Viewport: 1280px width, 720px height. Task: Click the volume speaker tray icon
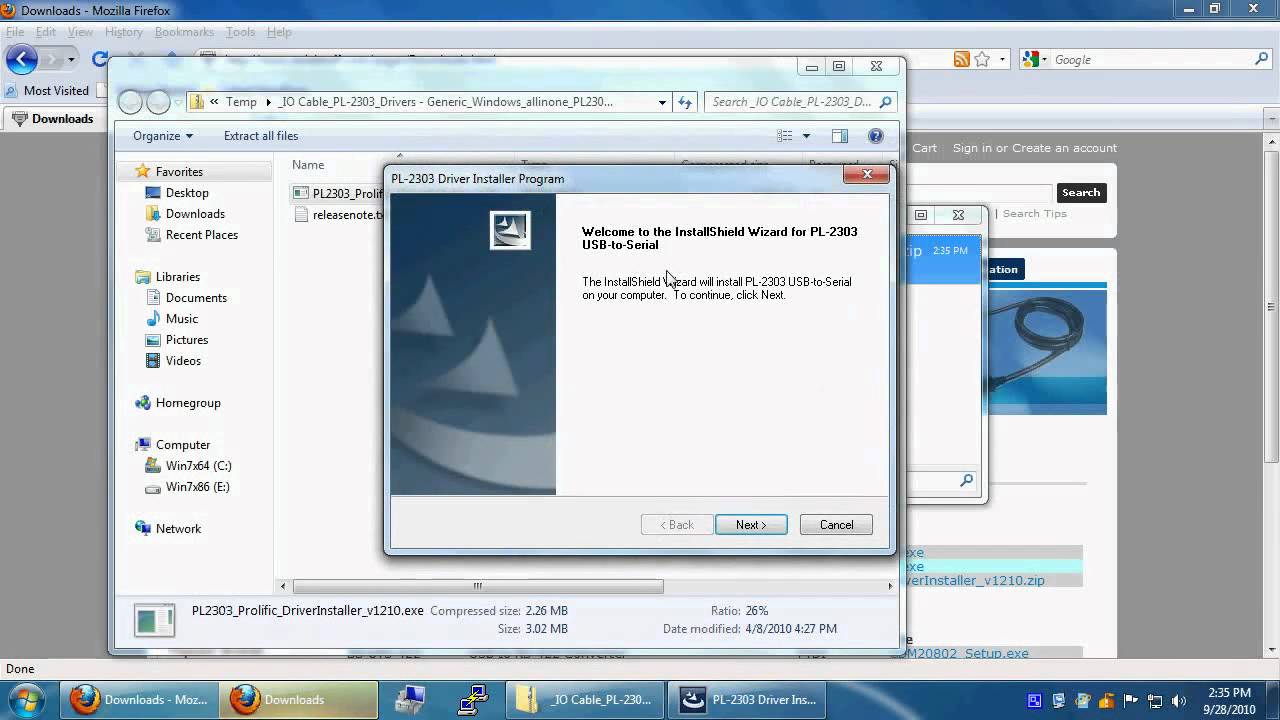(x=1178, y=701)
